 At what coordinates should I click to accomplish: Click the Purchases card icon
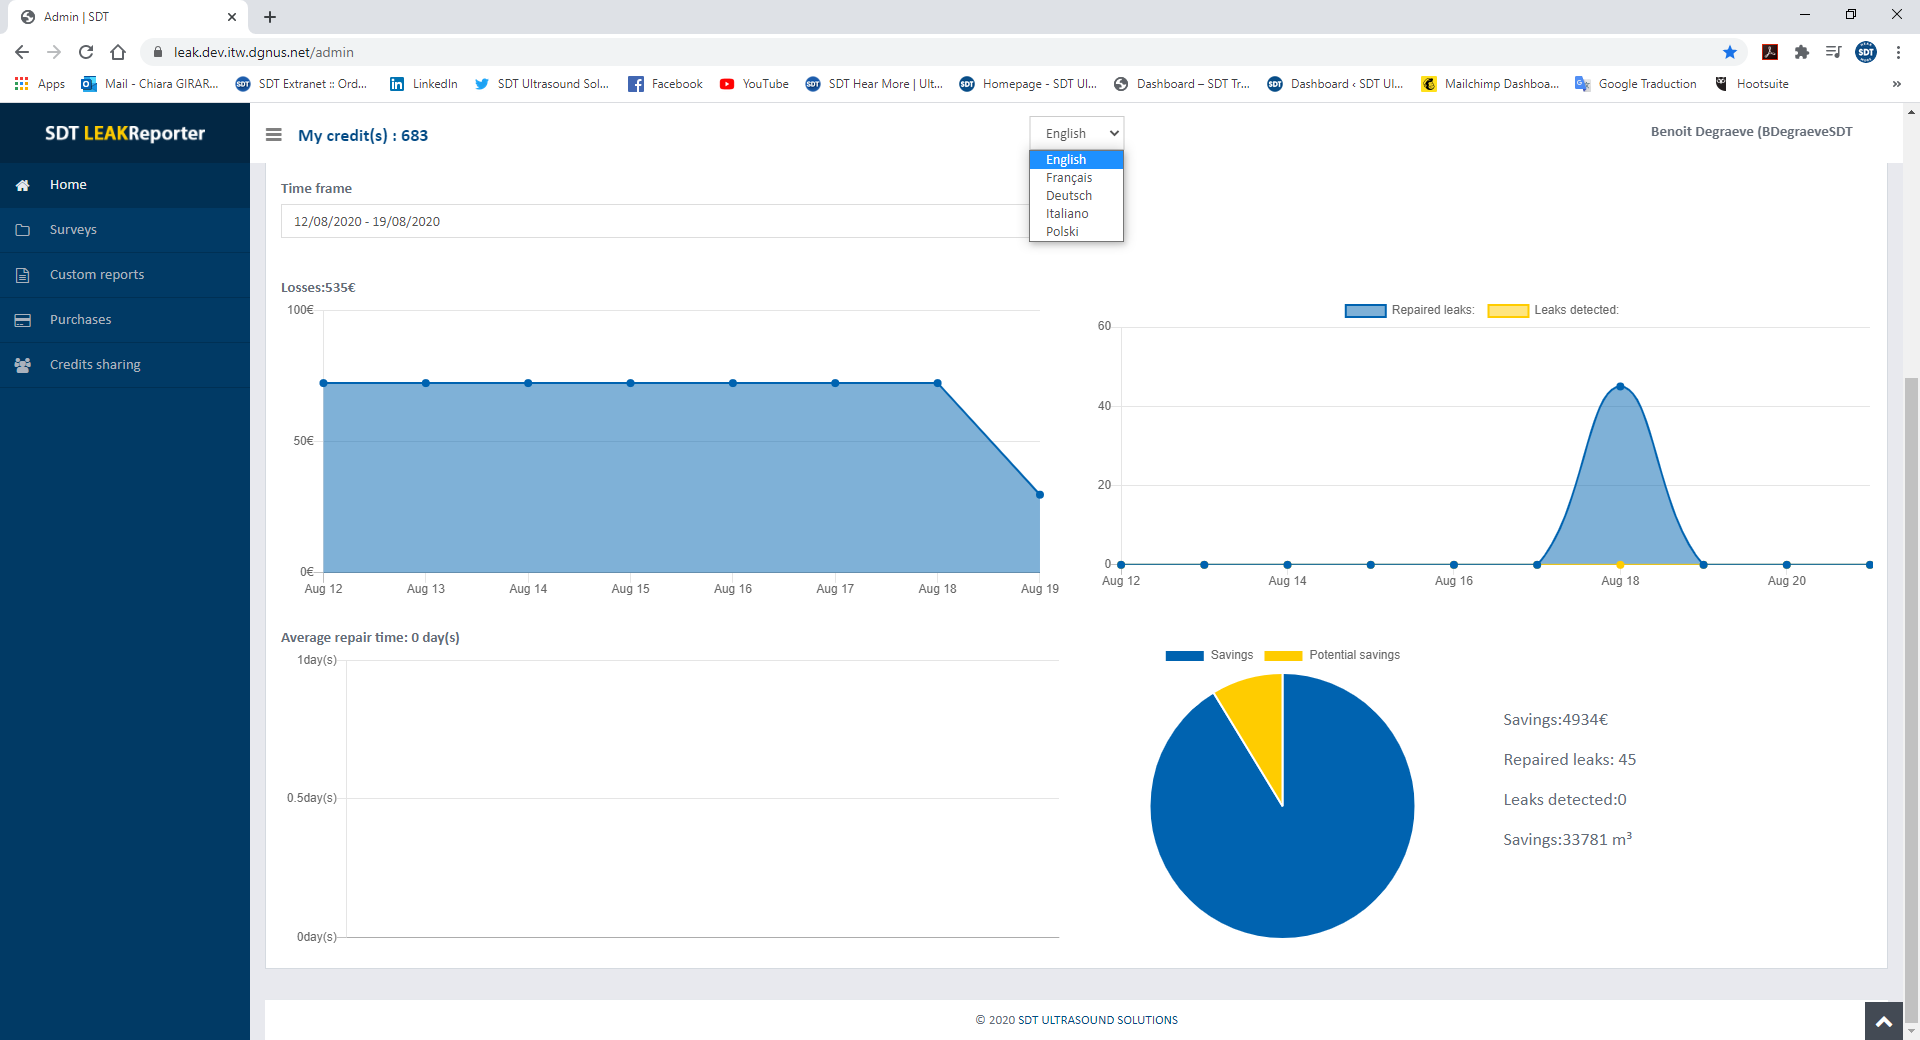(23, 320)
